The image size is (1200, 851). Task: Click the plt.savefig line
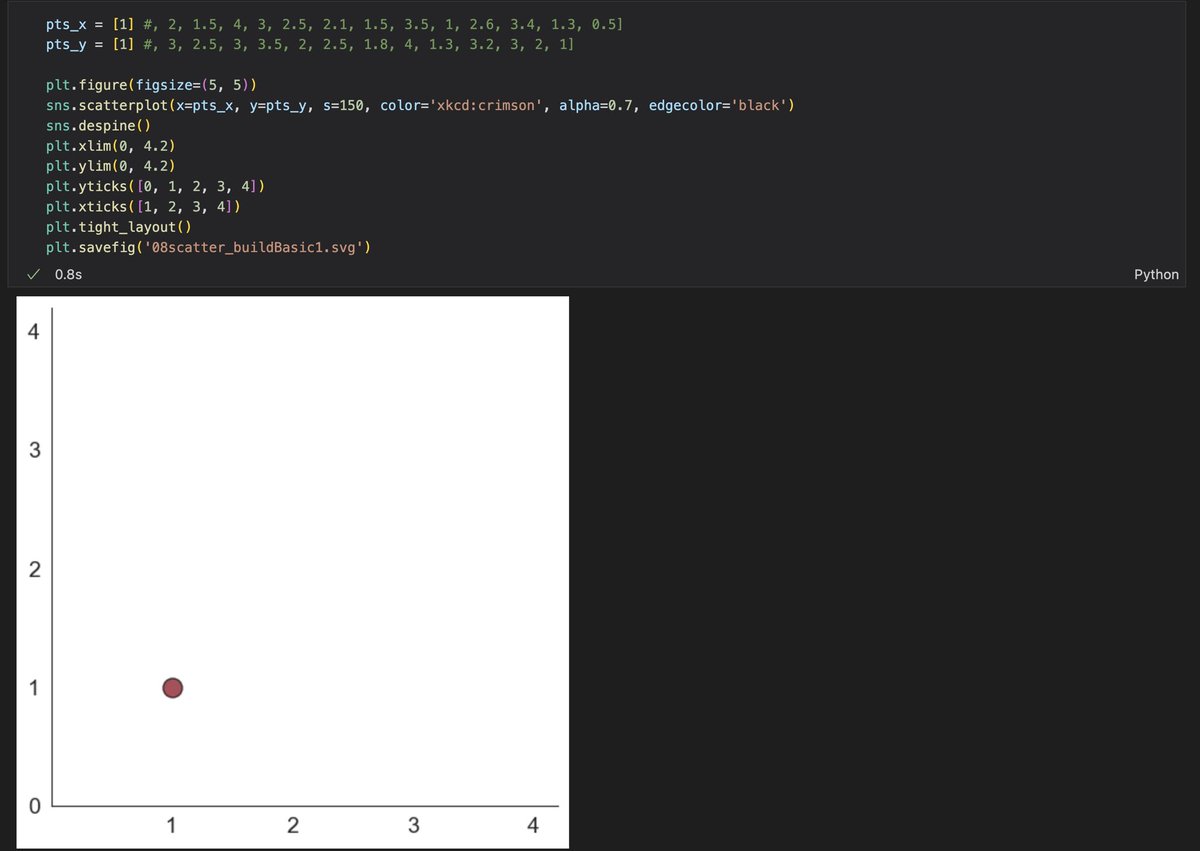pos(208,247)
